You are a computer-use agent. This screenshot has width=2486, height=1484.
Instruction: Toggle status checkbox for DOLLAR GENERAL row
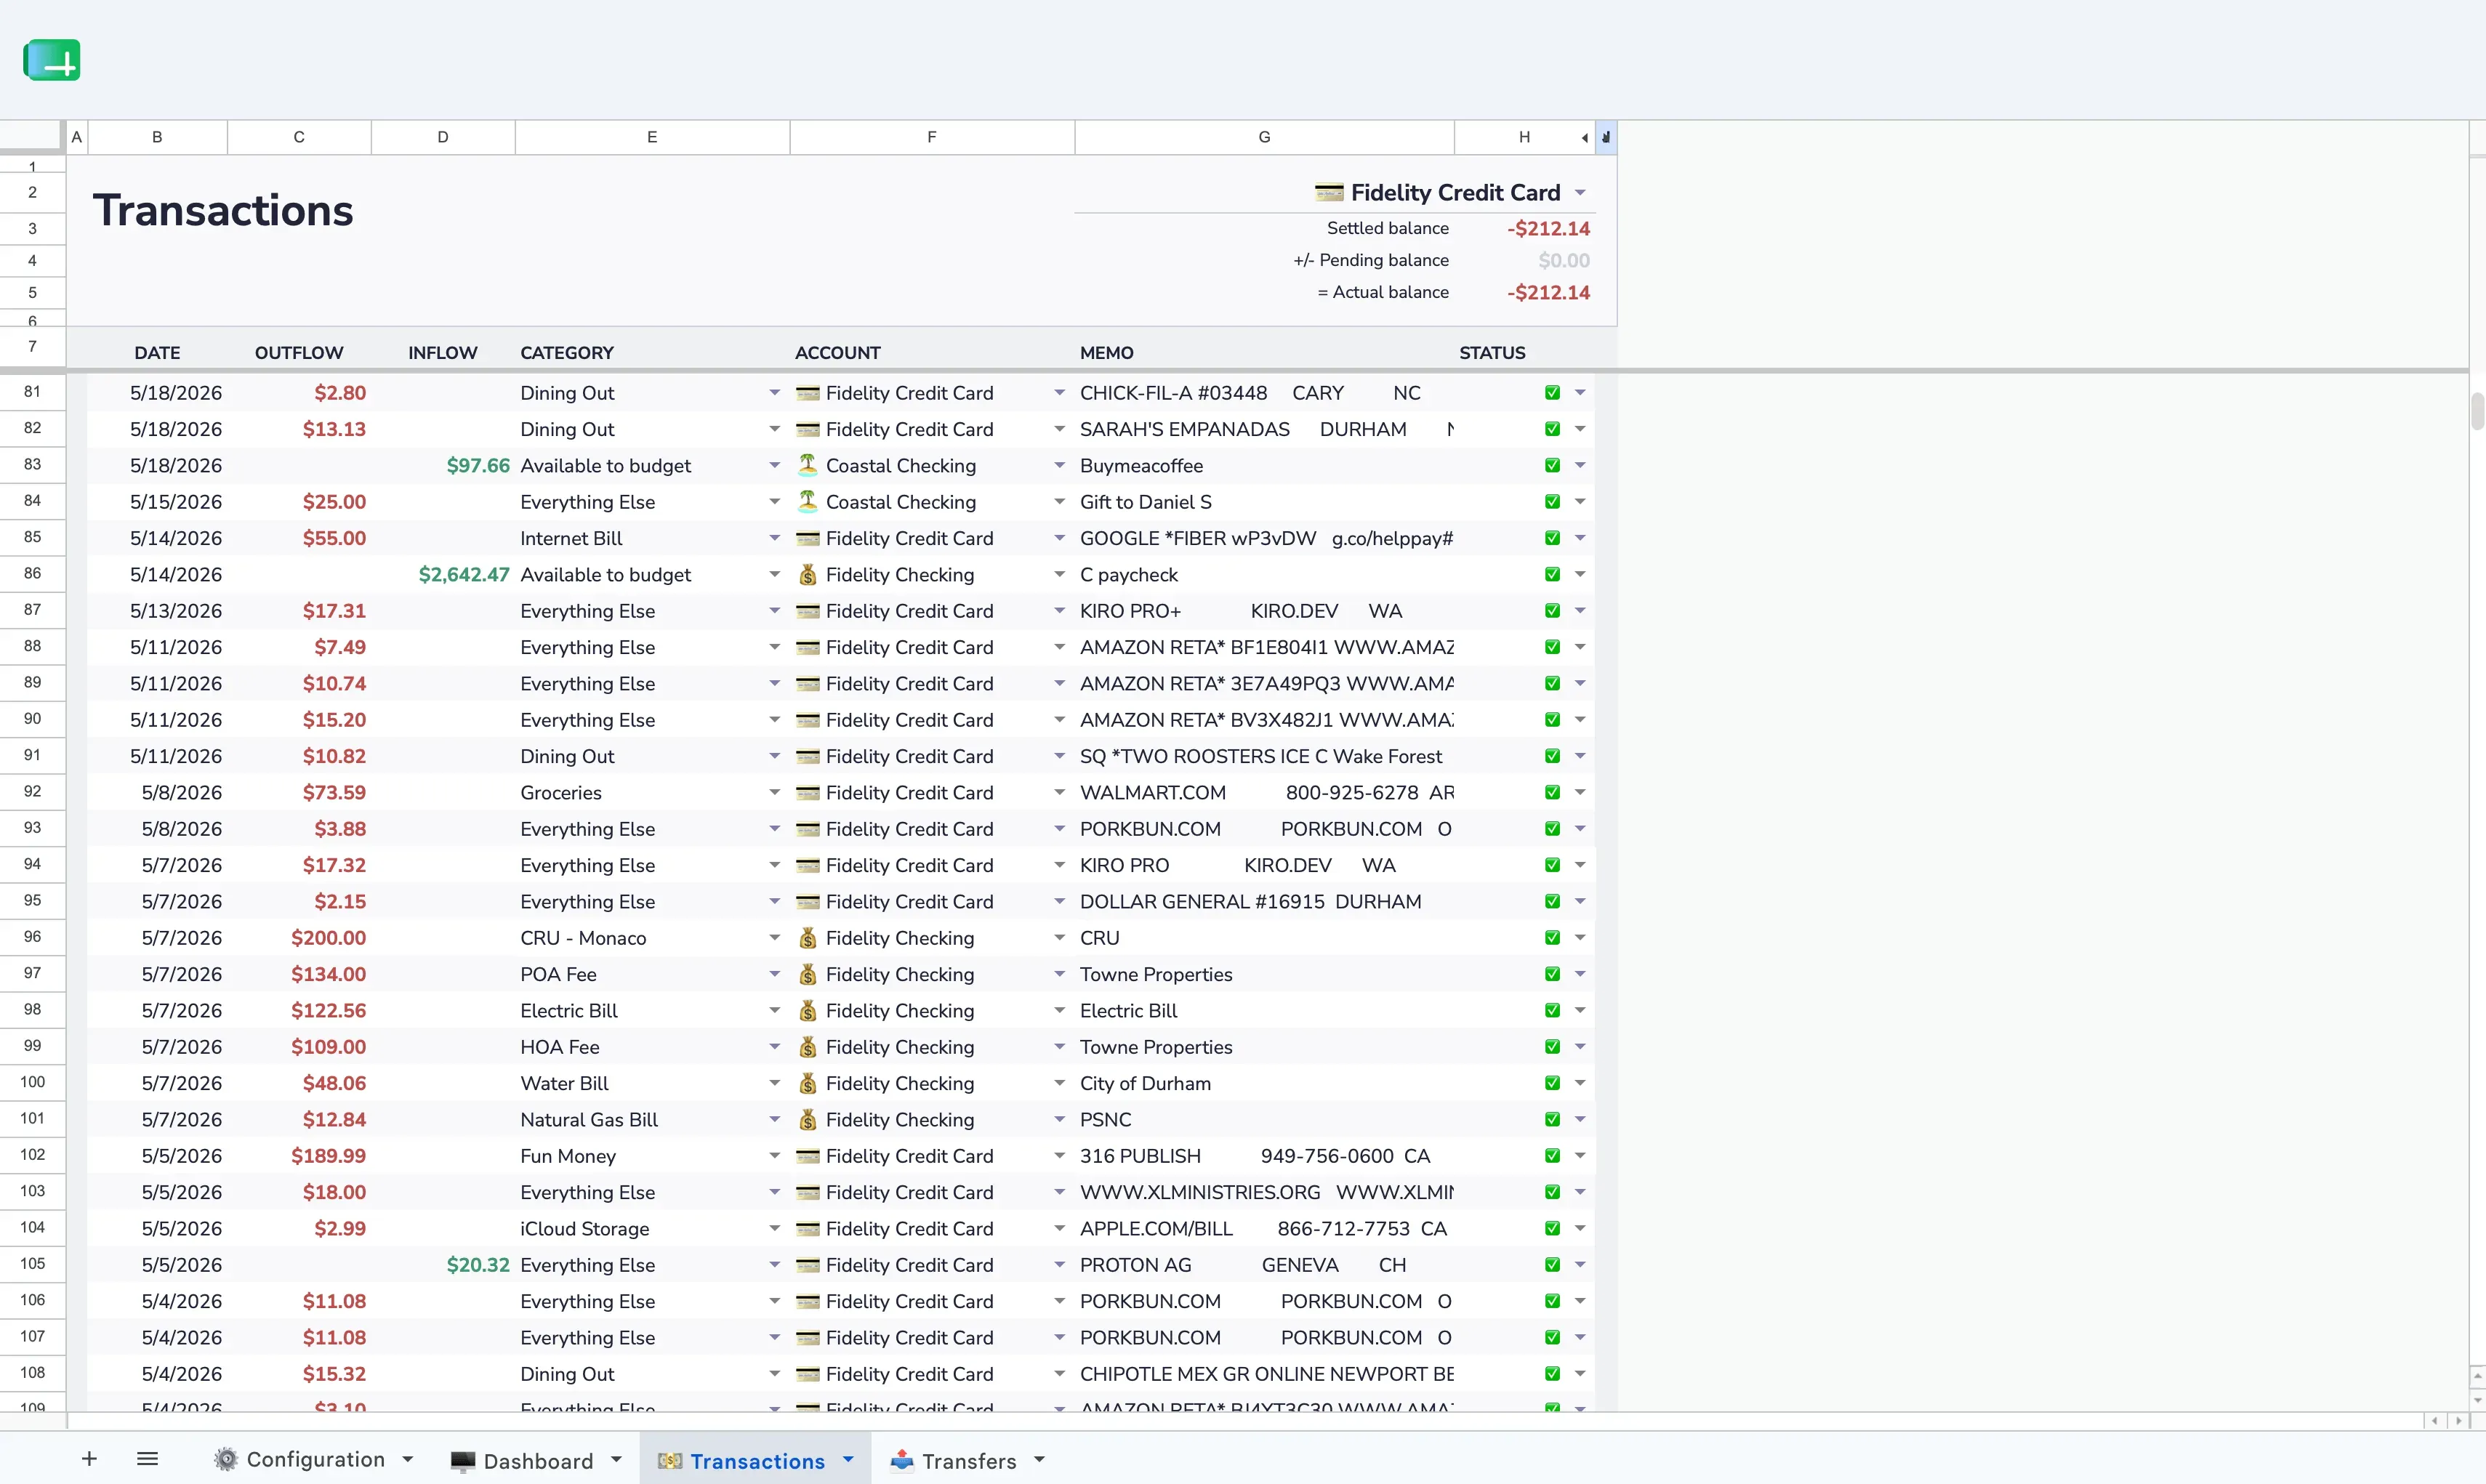click(1552, 901)
